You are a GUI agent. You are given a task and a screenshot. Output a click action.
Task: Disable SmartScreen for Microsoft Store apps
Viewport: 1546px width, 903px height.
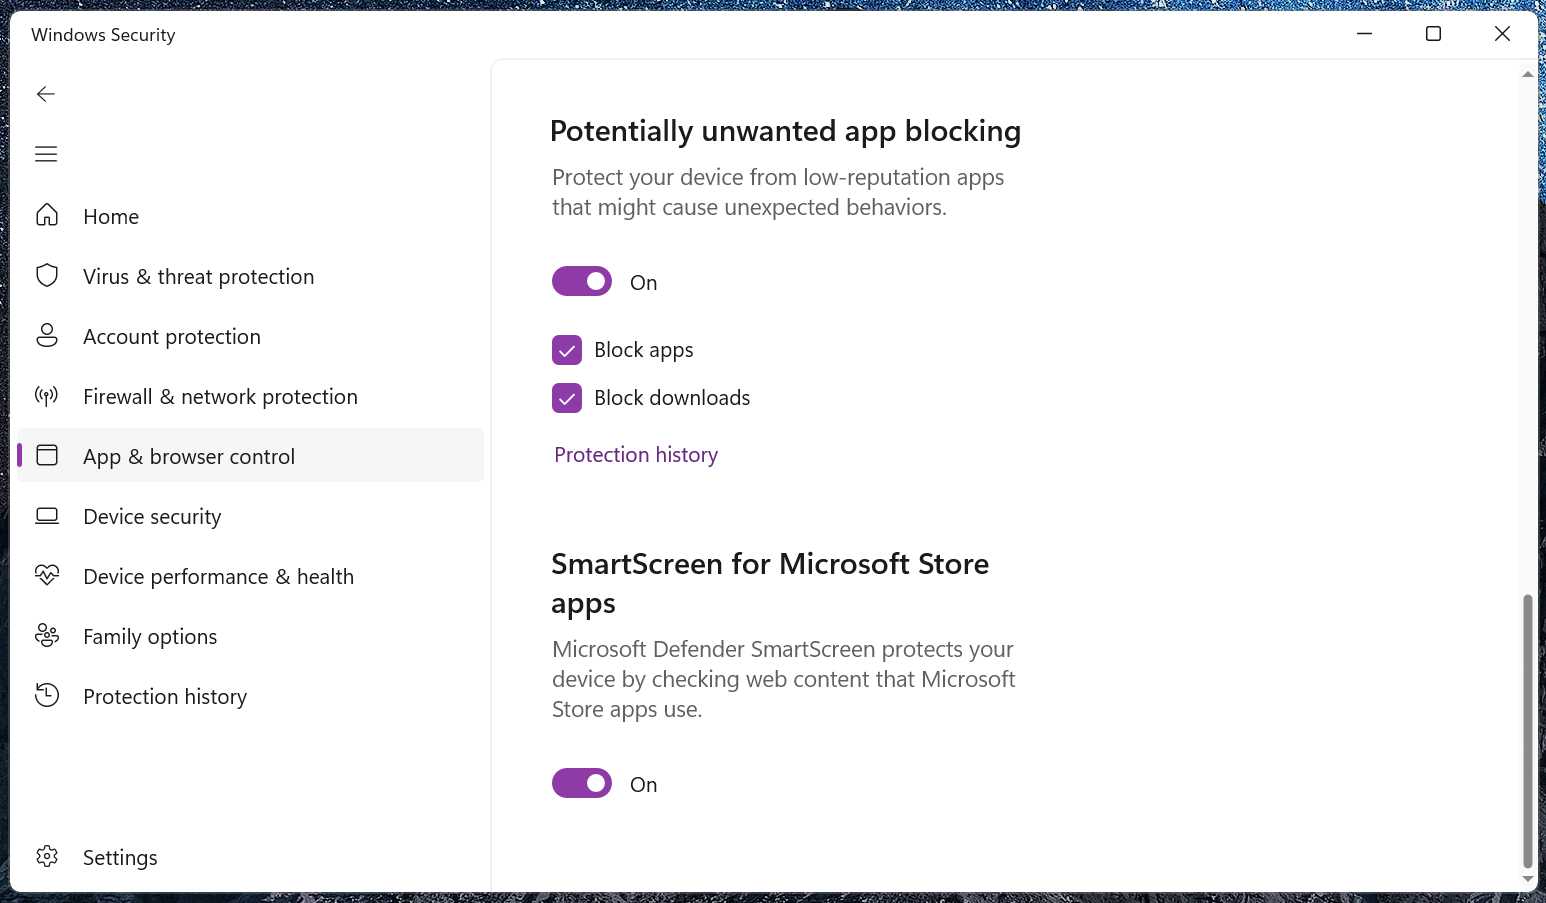click(582, 783)
